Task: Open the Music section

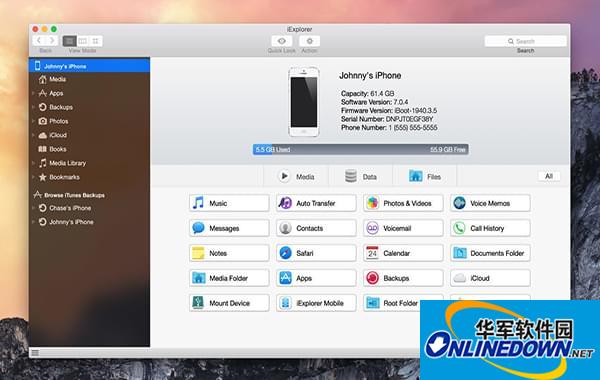Action: 229,203
